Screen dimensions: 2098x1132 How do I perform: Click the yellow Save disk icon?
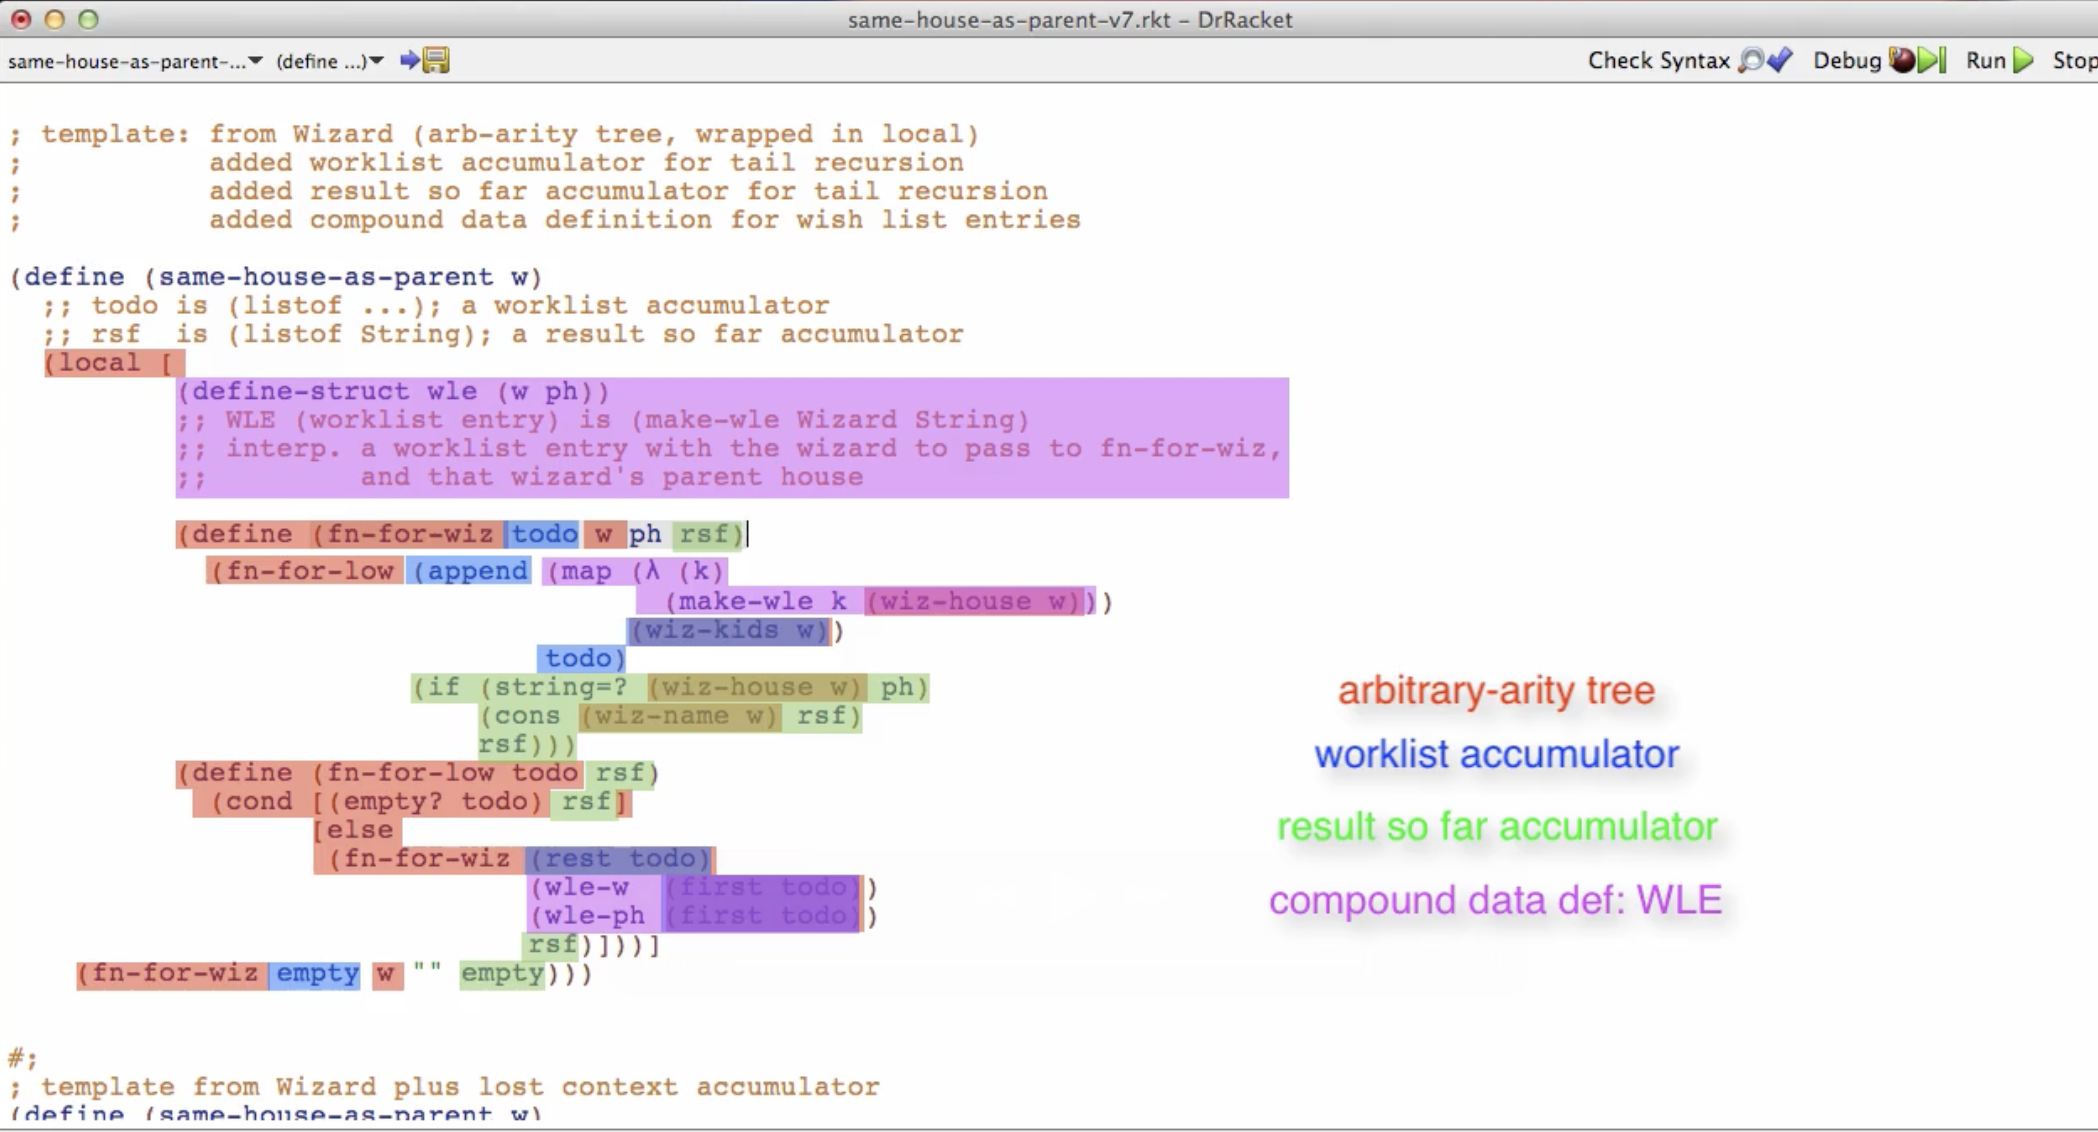[x=435, y=60]
